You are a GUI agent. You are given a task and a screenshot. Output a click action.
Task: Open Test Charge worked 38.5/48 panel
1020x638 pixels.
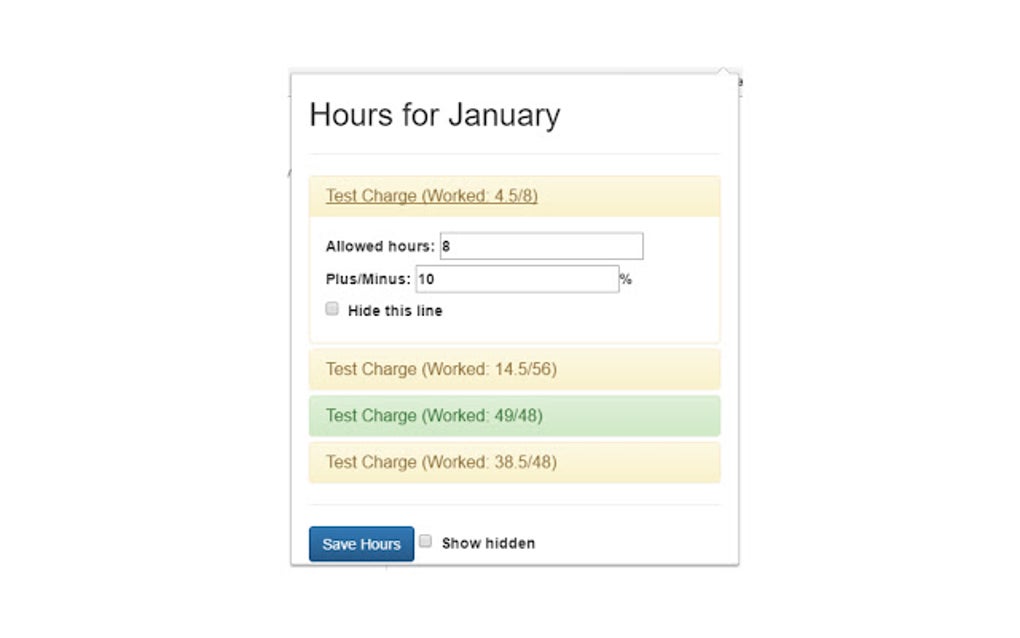(441, 462)
